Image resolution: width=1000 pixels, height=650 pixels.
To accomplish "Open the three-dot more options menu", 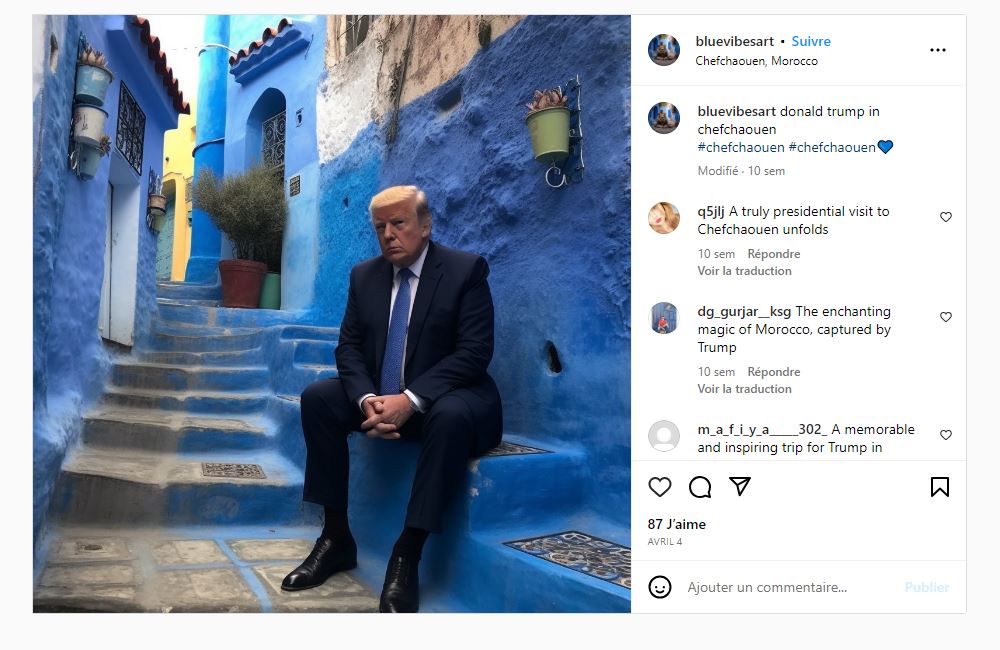I will (x=938, y=50).
